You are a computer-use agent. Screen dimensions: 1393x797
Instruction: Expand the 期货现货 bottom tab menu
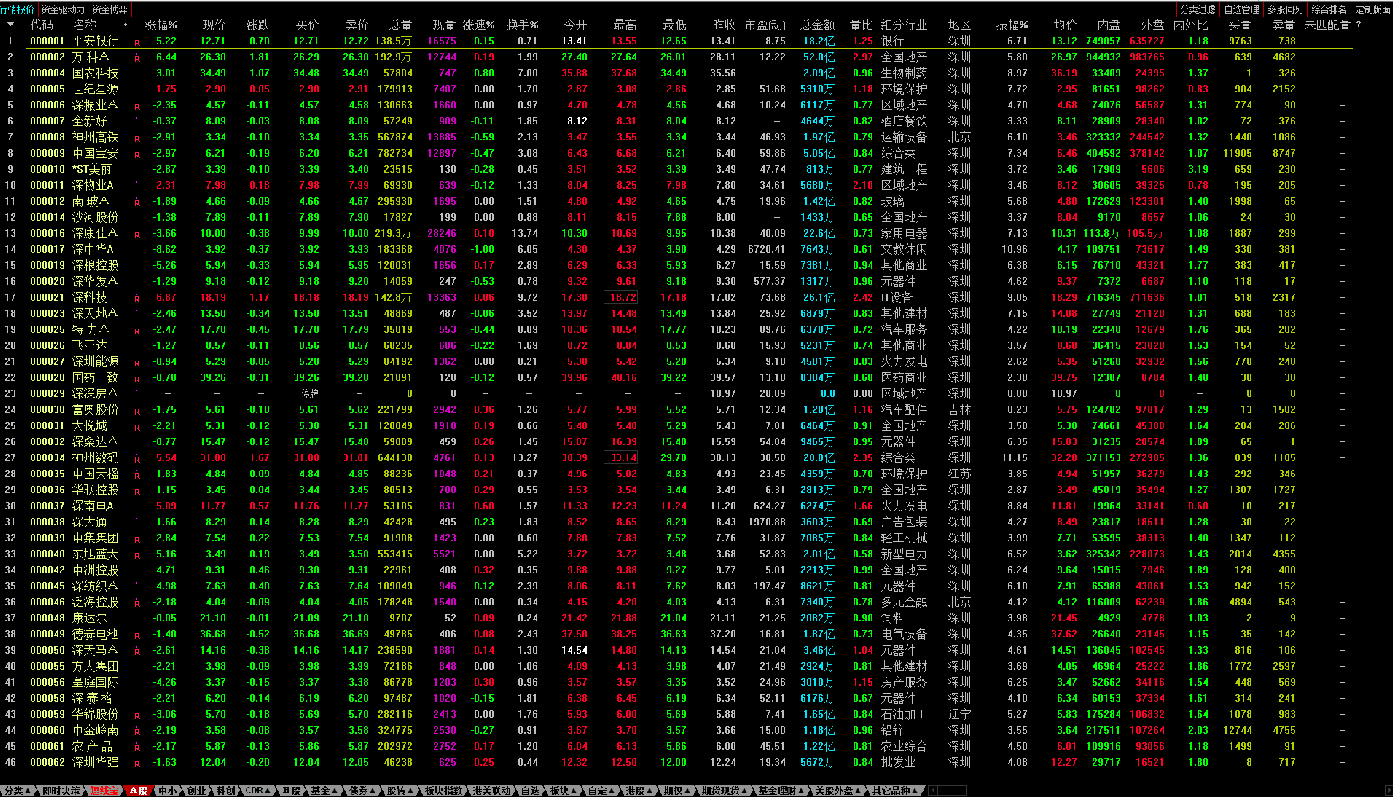coord(743,790)
